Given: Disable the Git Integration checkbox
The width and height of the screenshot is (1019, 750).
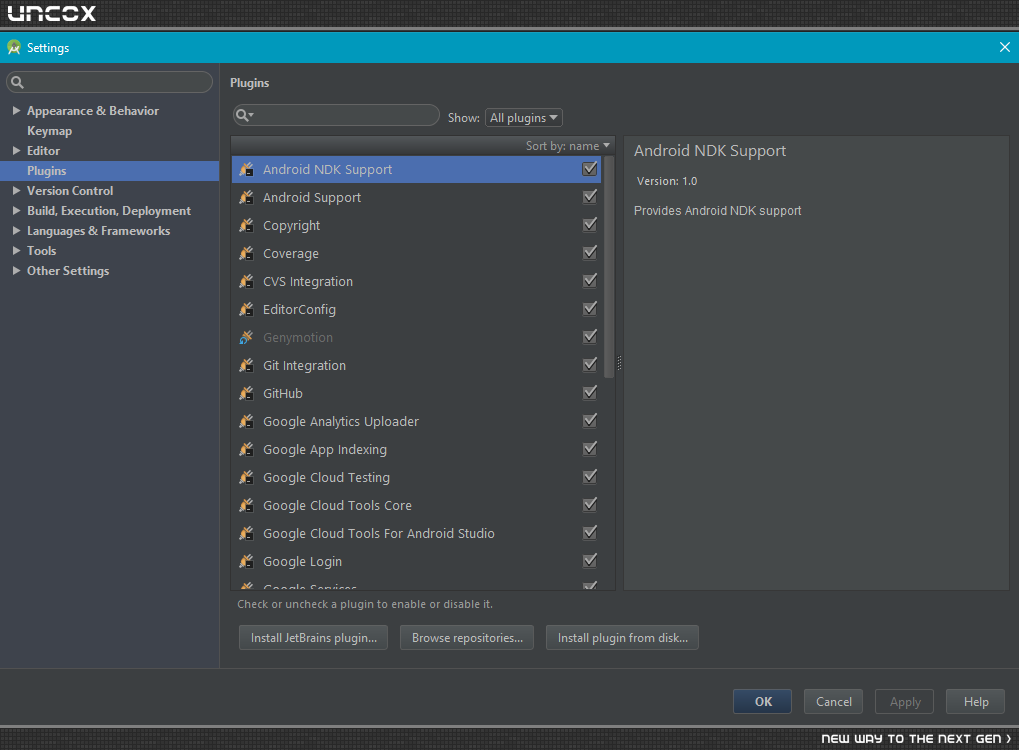Looking at the screenshot, I should coord(589,365).
